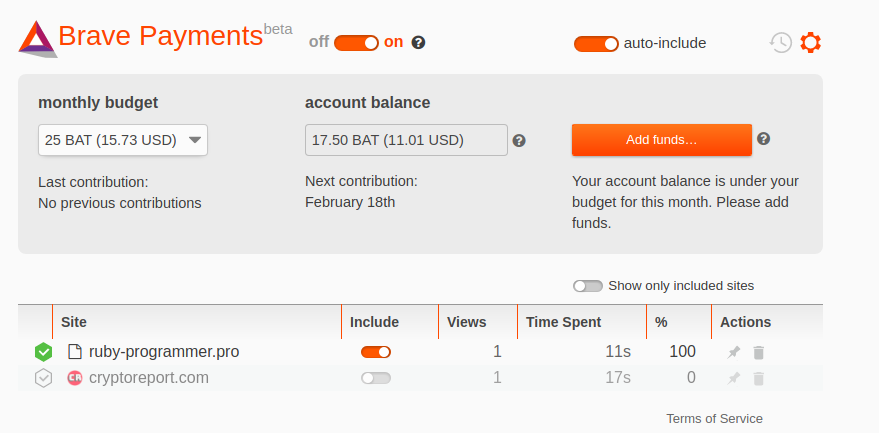Sort by Time Spent column header
Screen dimensions: 879x433
tap(582, 322)
